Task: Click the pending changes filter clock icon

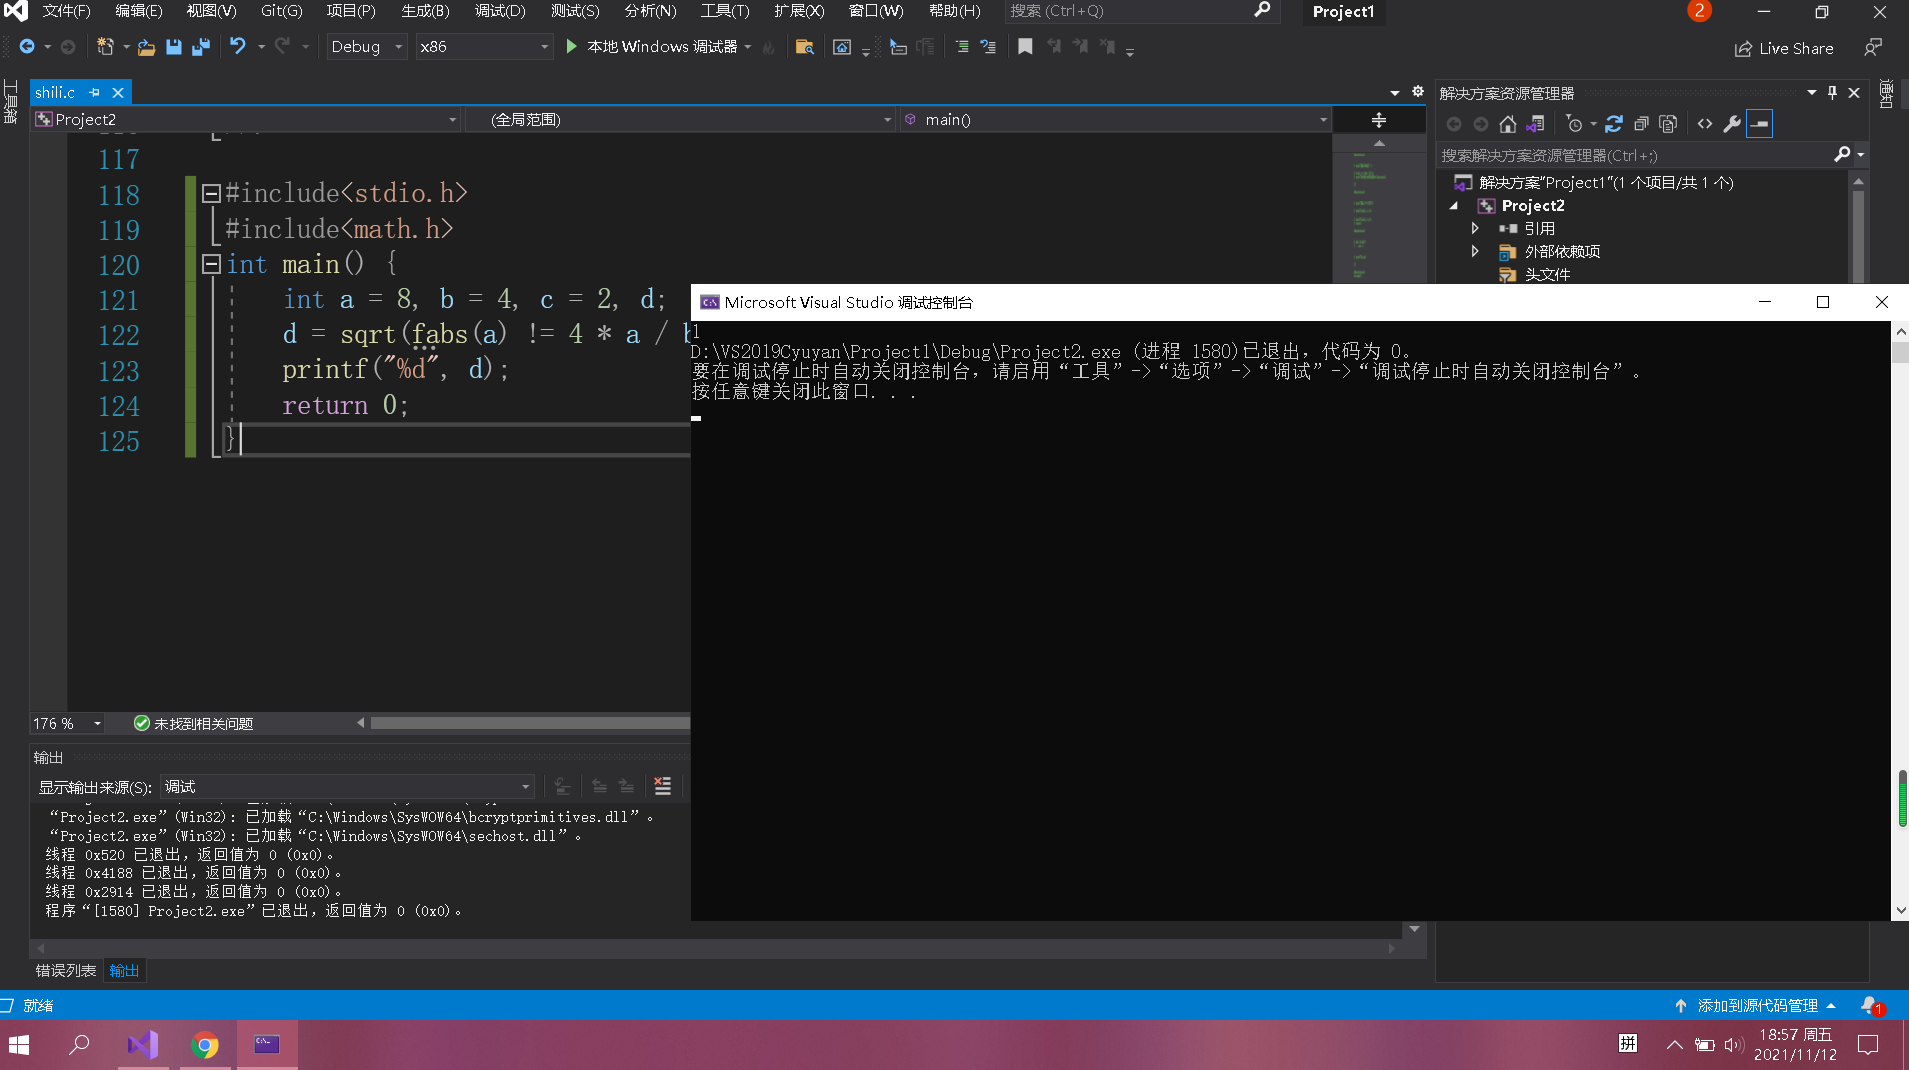Action: coord(1574,124)
